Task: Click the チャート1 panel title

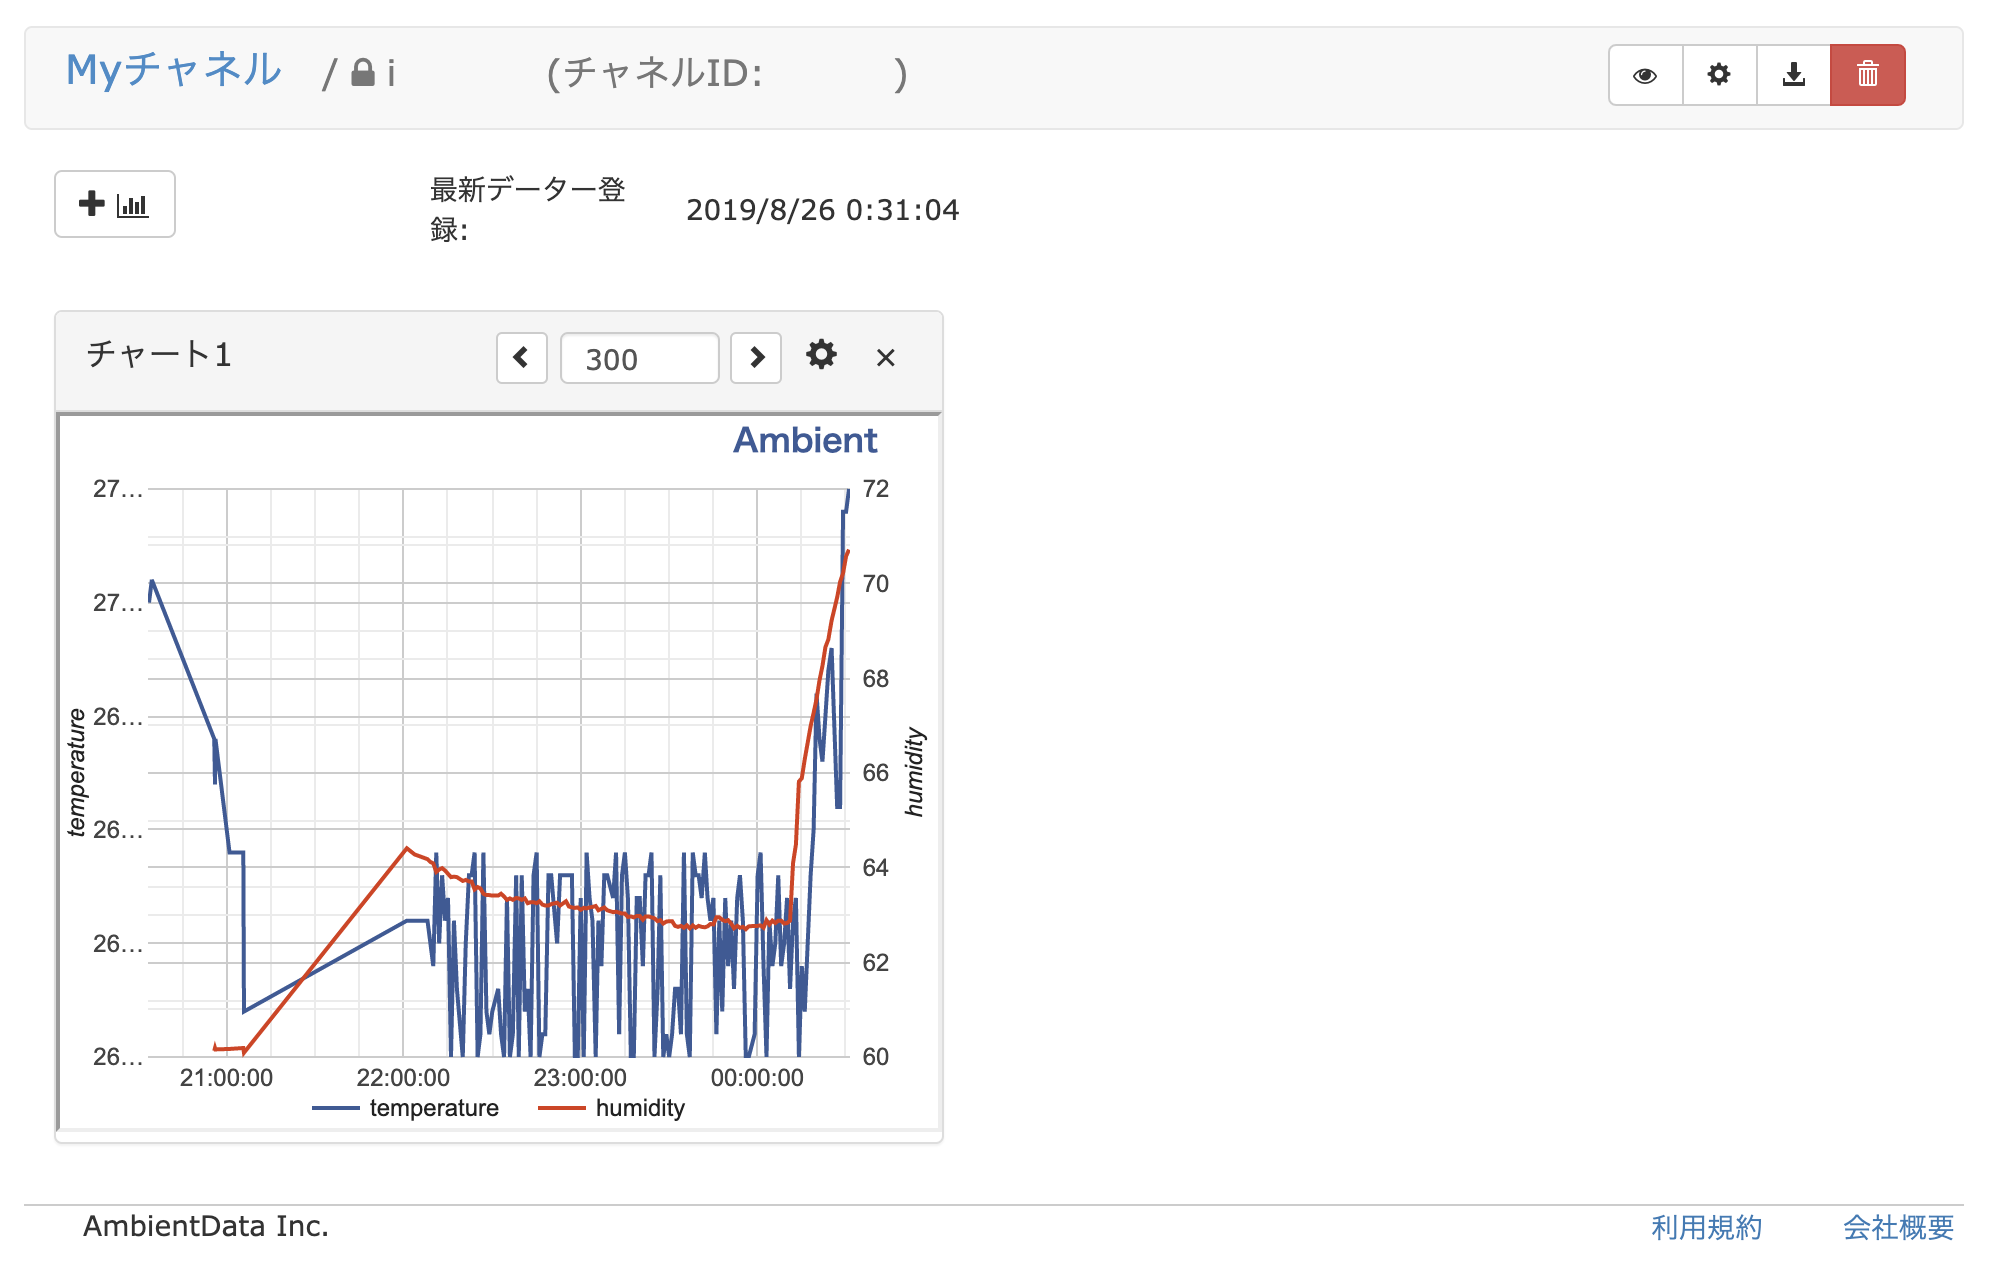Action: click(159, 354)
